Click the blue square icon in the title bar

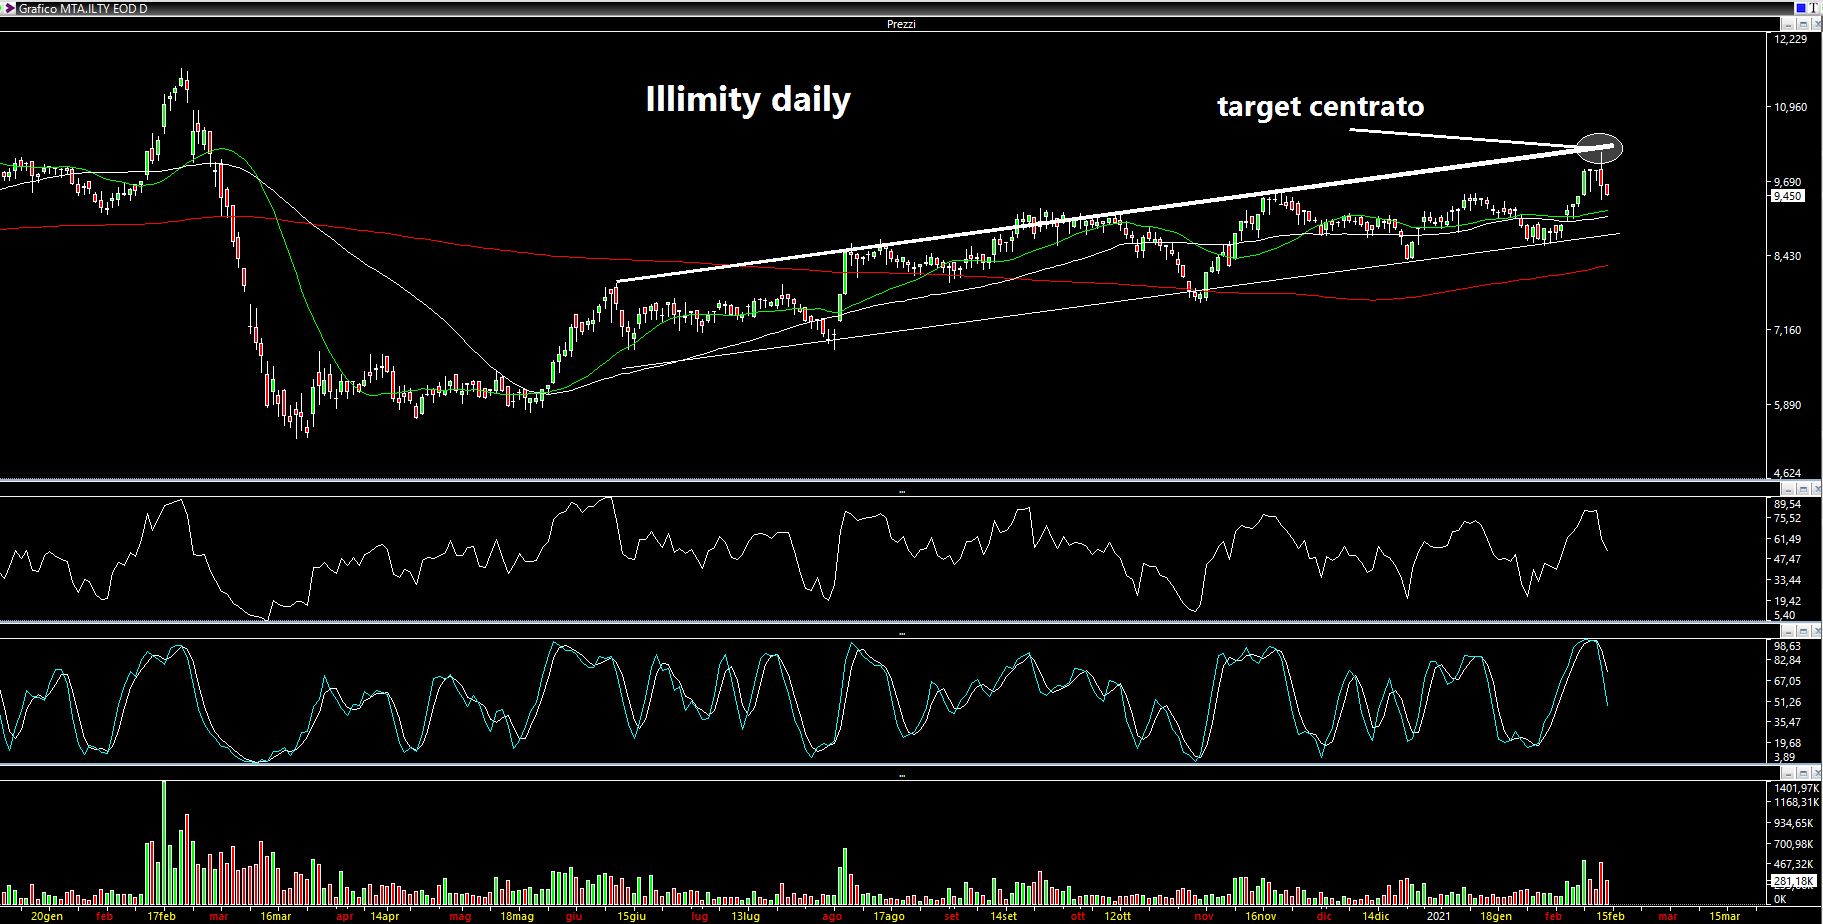pyautogui.click(x=1802, y=7)
